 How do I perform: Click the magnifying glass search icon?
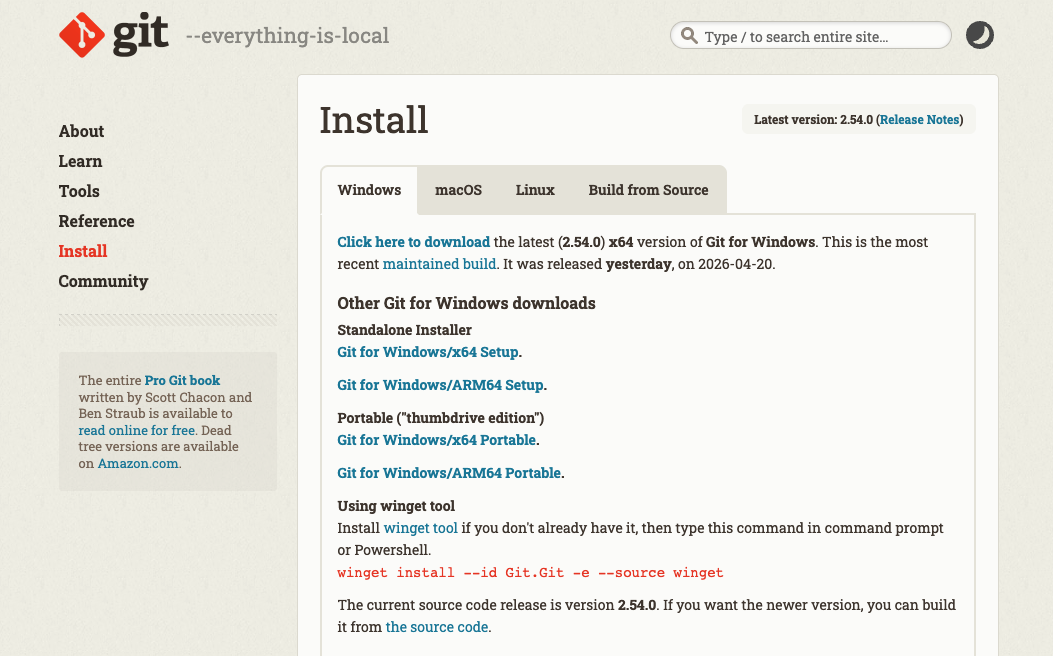[689, 35]
